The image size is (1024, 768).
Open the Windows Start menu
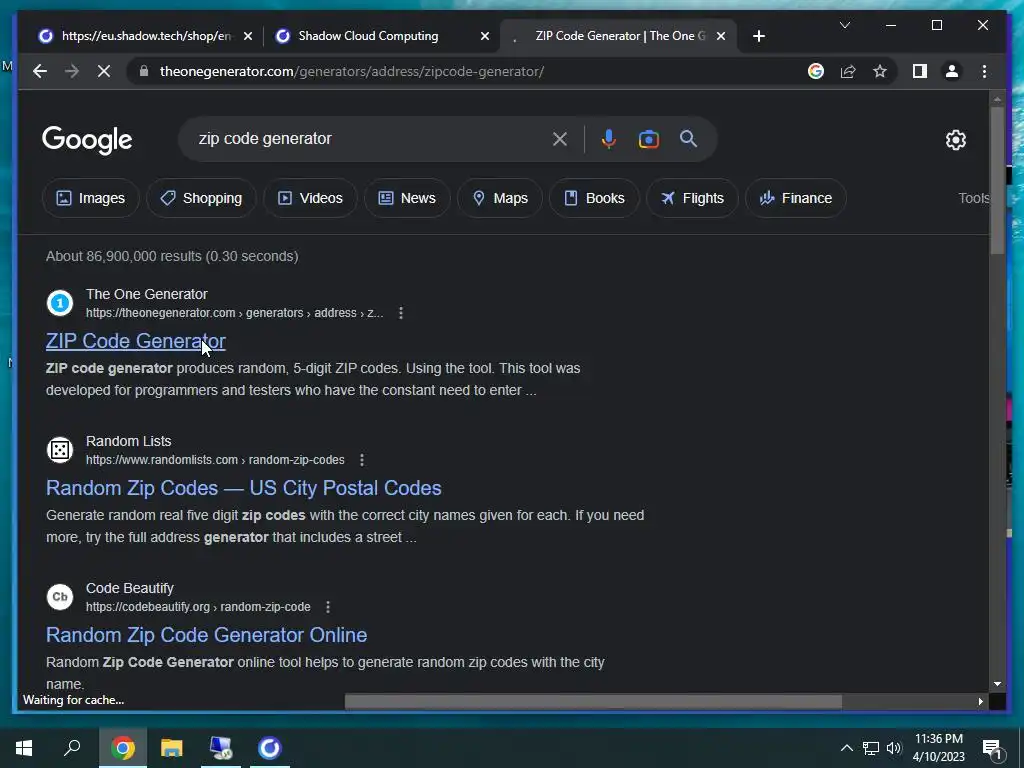tap(24, 748)
